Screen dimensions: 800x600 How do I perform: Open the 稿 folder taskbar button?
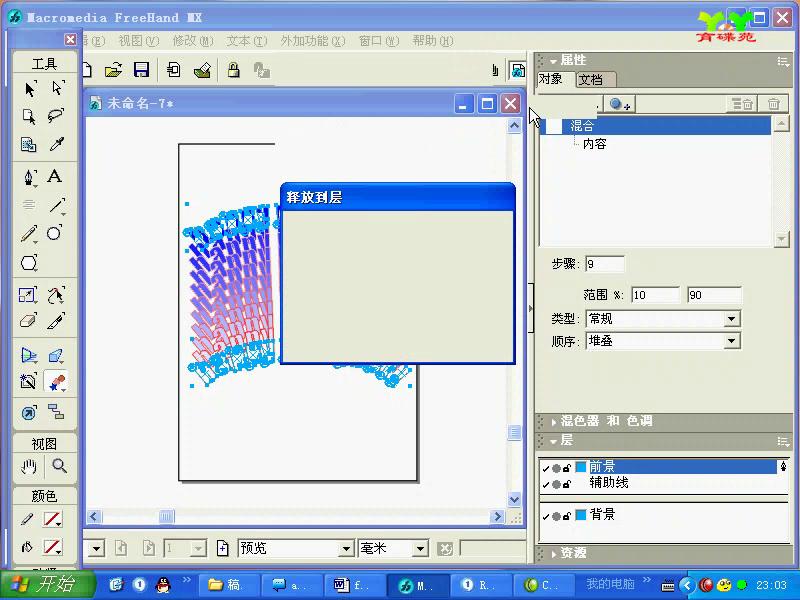pyautogui.click(x=229, y=585)
